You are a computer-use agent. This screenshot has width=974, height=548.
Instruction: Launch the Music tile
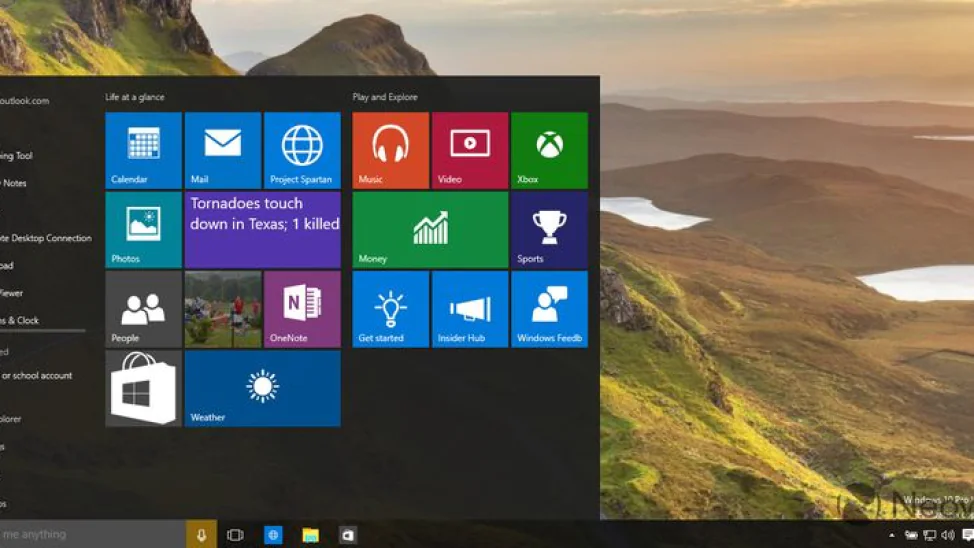(x=391, y=150)
